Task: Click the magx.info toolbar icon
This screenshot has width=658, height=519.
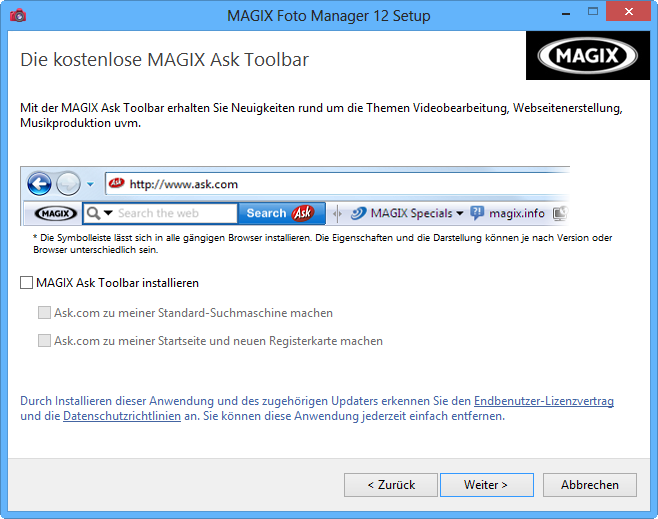Action: click(x=477, y=213)
